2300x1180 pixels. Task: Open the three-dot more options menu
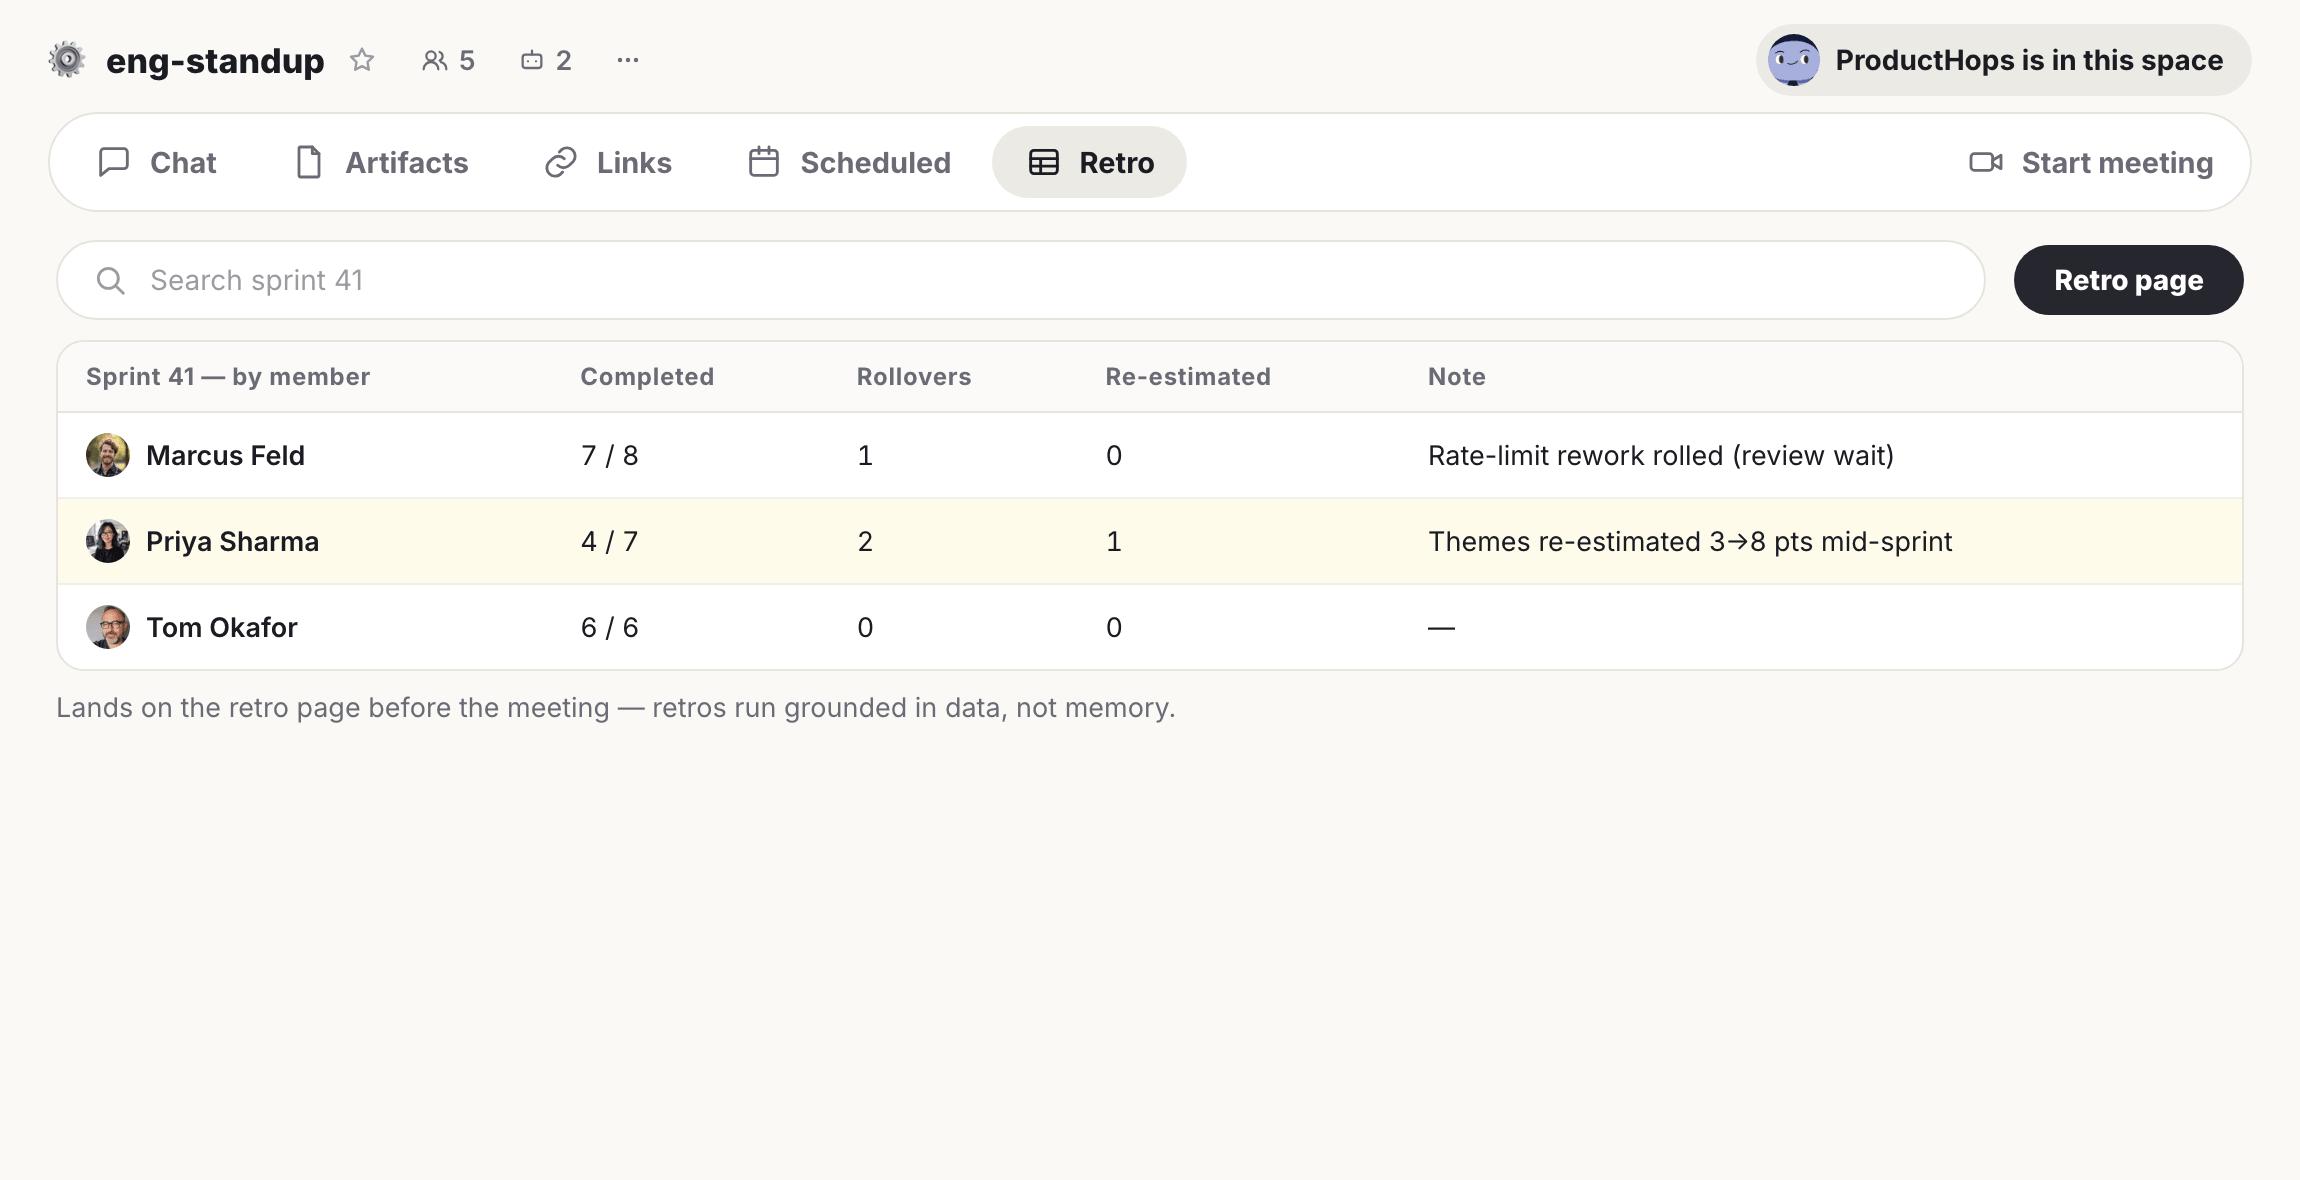(x=628, y=60)
